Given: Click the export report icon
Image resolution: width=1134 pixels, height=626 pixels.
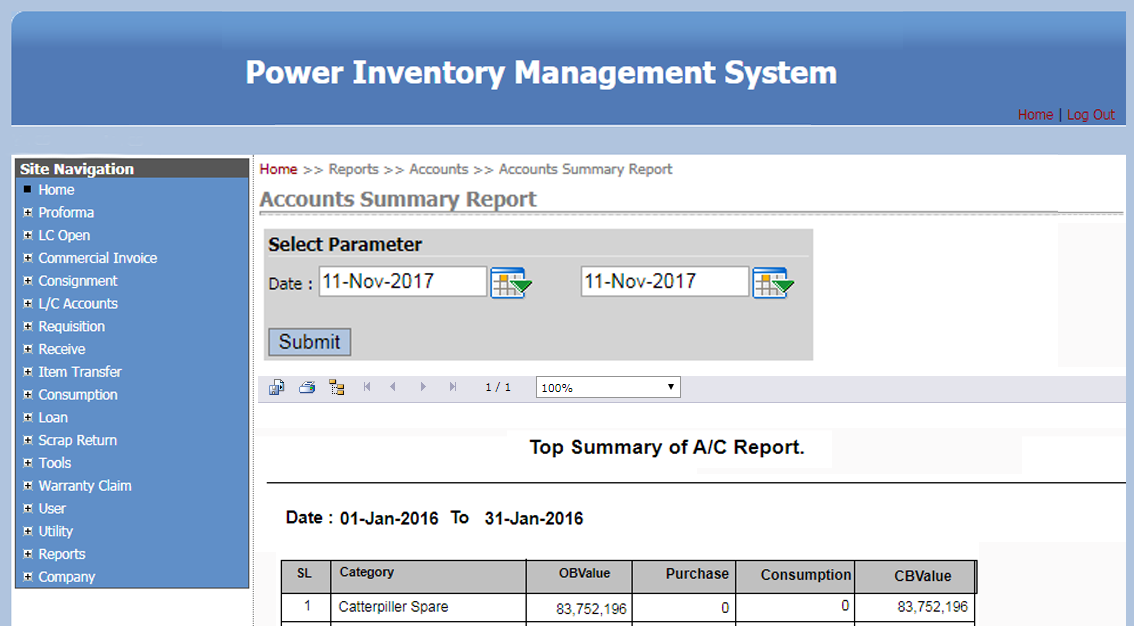Looking at the screenshot, I should [x=277, y=387].
